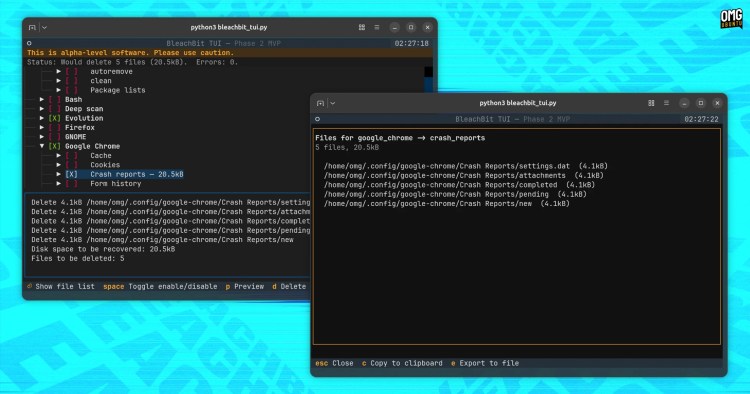Click the 'Status: Would delete 5 files' line
The height and width of the screenshot is (394, 750).
pos(132,62)
